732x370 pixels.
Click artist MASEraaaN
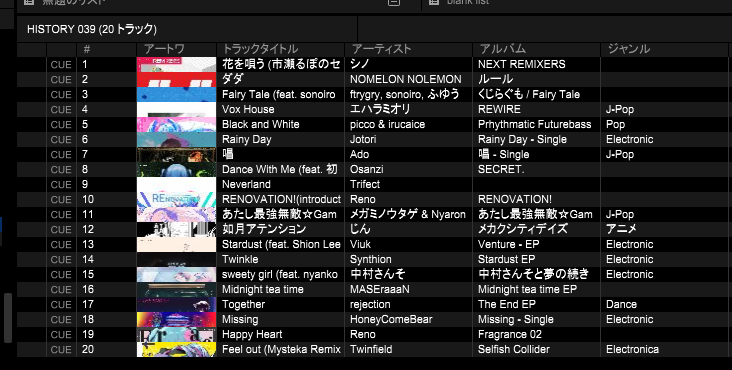(x=380, y=290)
